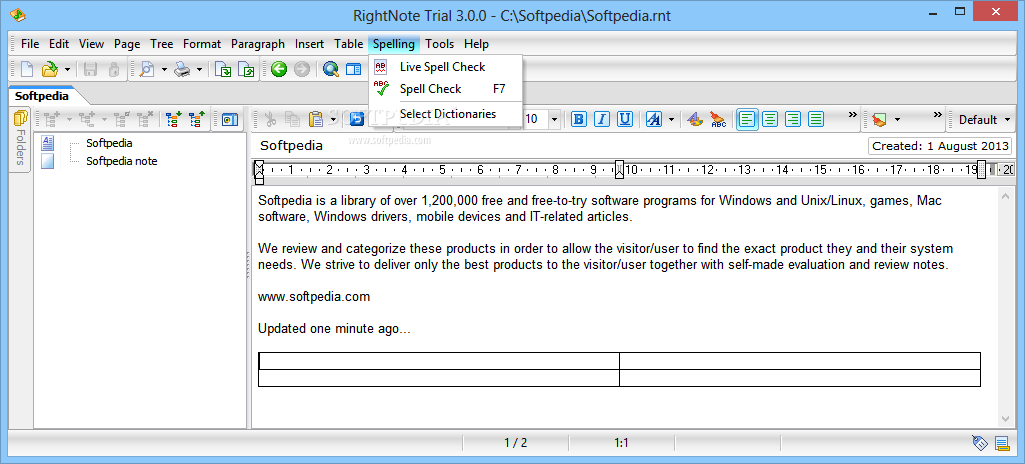This screenshot has width=1025, height=464.
Task: Create a new file with the blank page icon
Action: pyautogui.click(x=27, y=69)
